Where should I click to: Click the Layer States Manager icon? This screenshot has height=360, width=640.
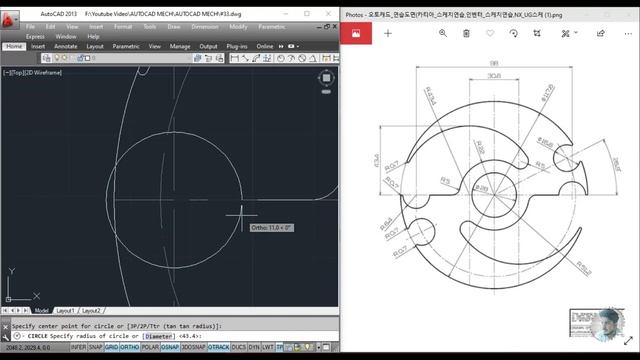pos(220,58)
